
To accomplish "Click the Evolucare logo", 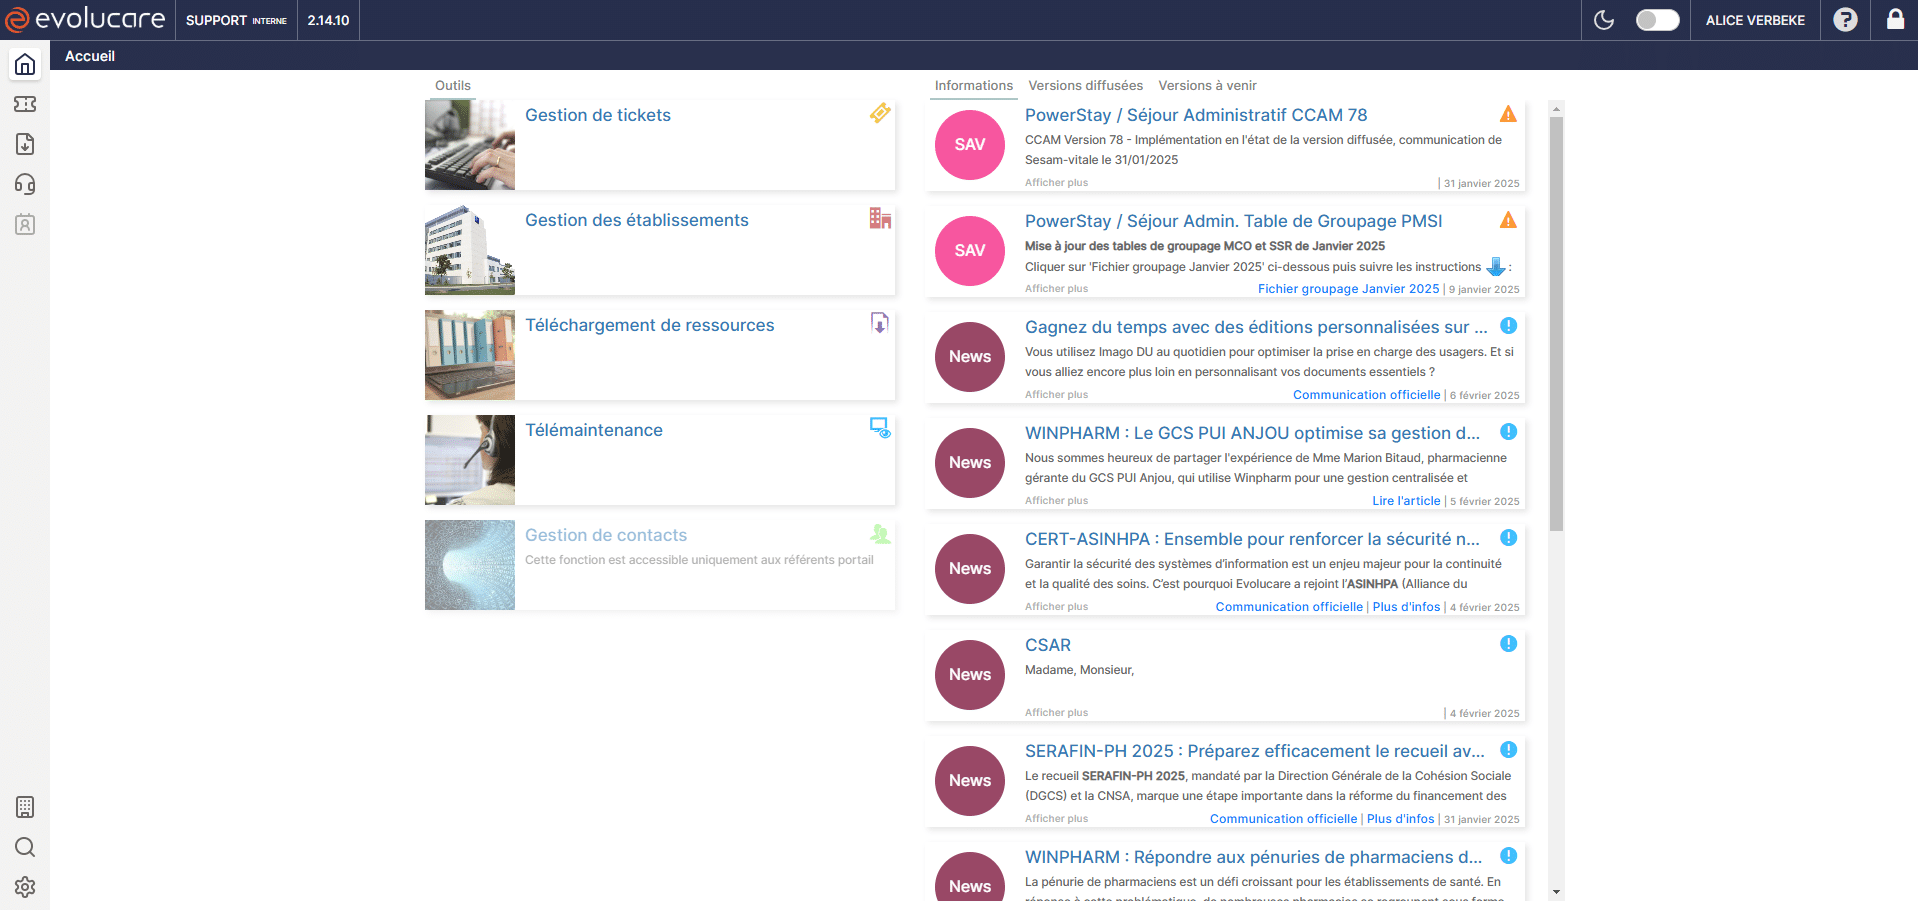I will coord(85,19).
